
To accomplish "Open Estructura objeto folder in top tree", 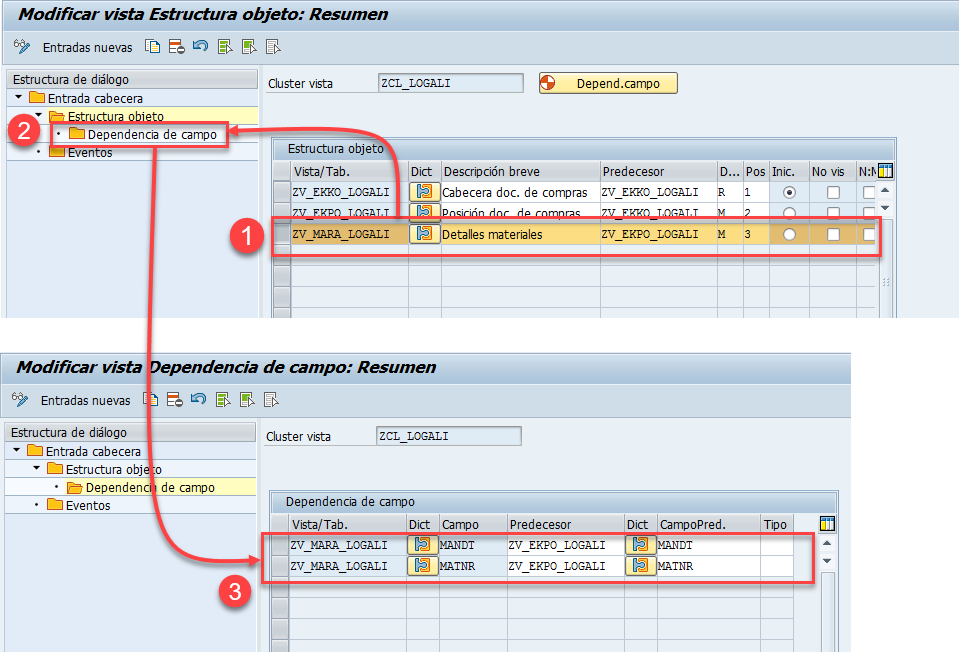I will click(x=57, y=116).
